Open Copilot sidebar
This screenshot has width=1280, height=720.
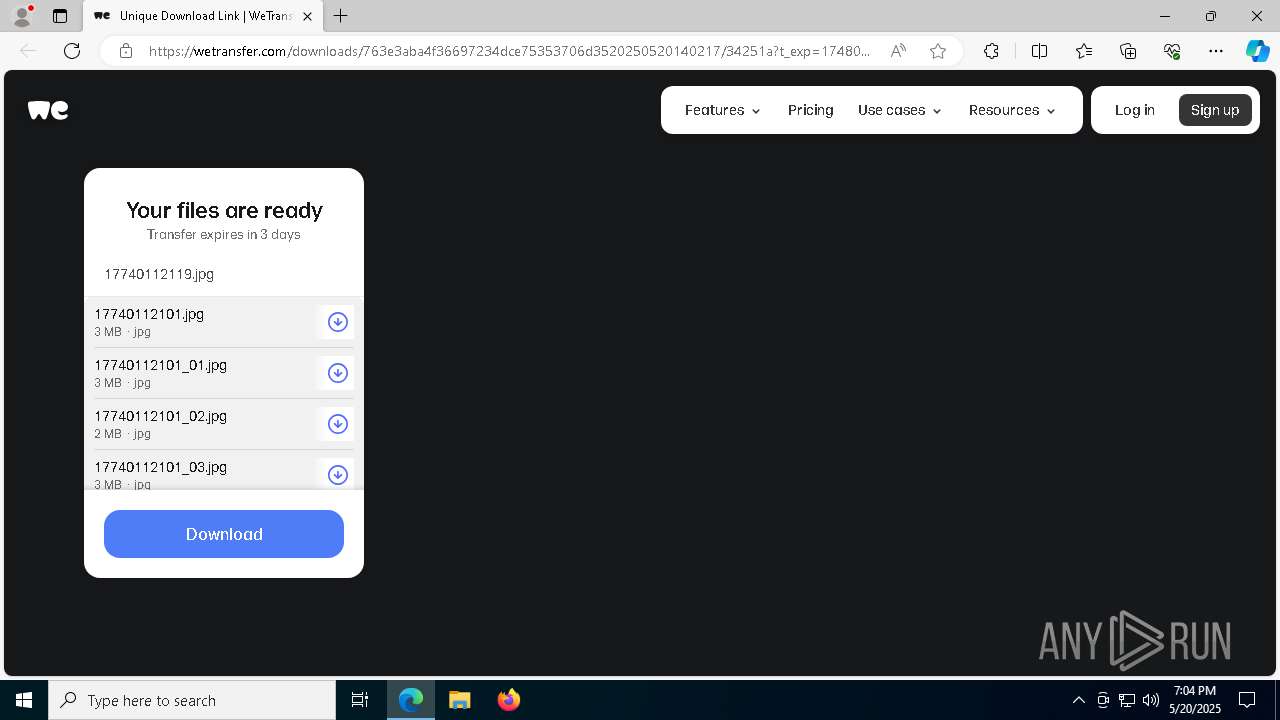pyautogui.click(x=1257, y=51)
